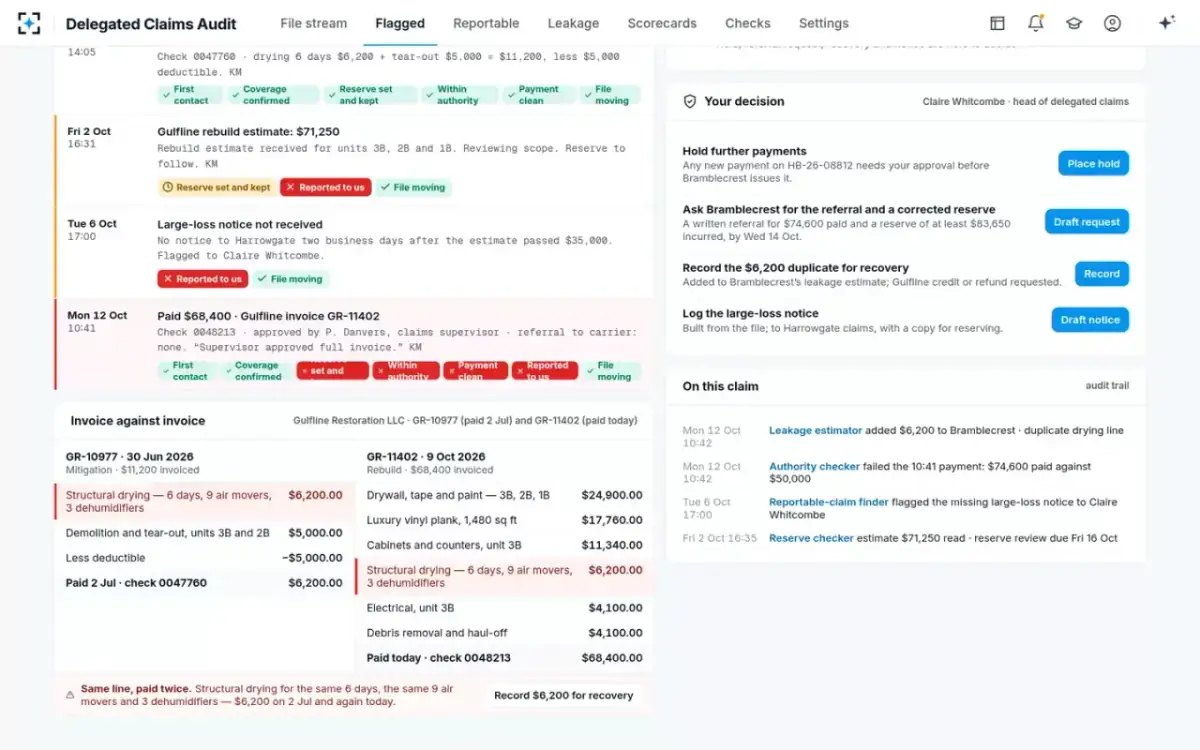Click Paid 2 Jul · check 0047760 row
1200x750 pixels.
pos(204,583)
